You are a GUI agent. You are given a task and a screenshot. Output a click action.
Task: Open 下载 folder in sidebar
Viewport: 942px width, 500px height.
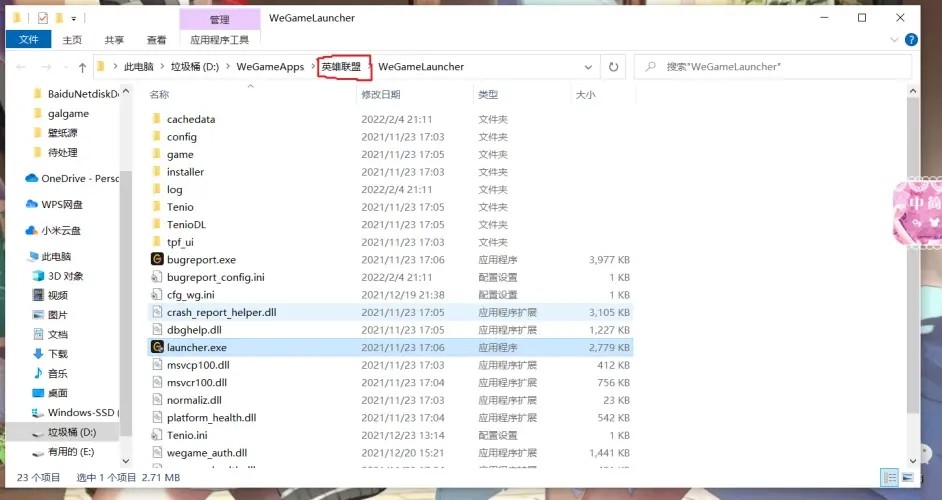50,353
